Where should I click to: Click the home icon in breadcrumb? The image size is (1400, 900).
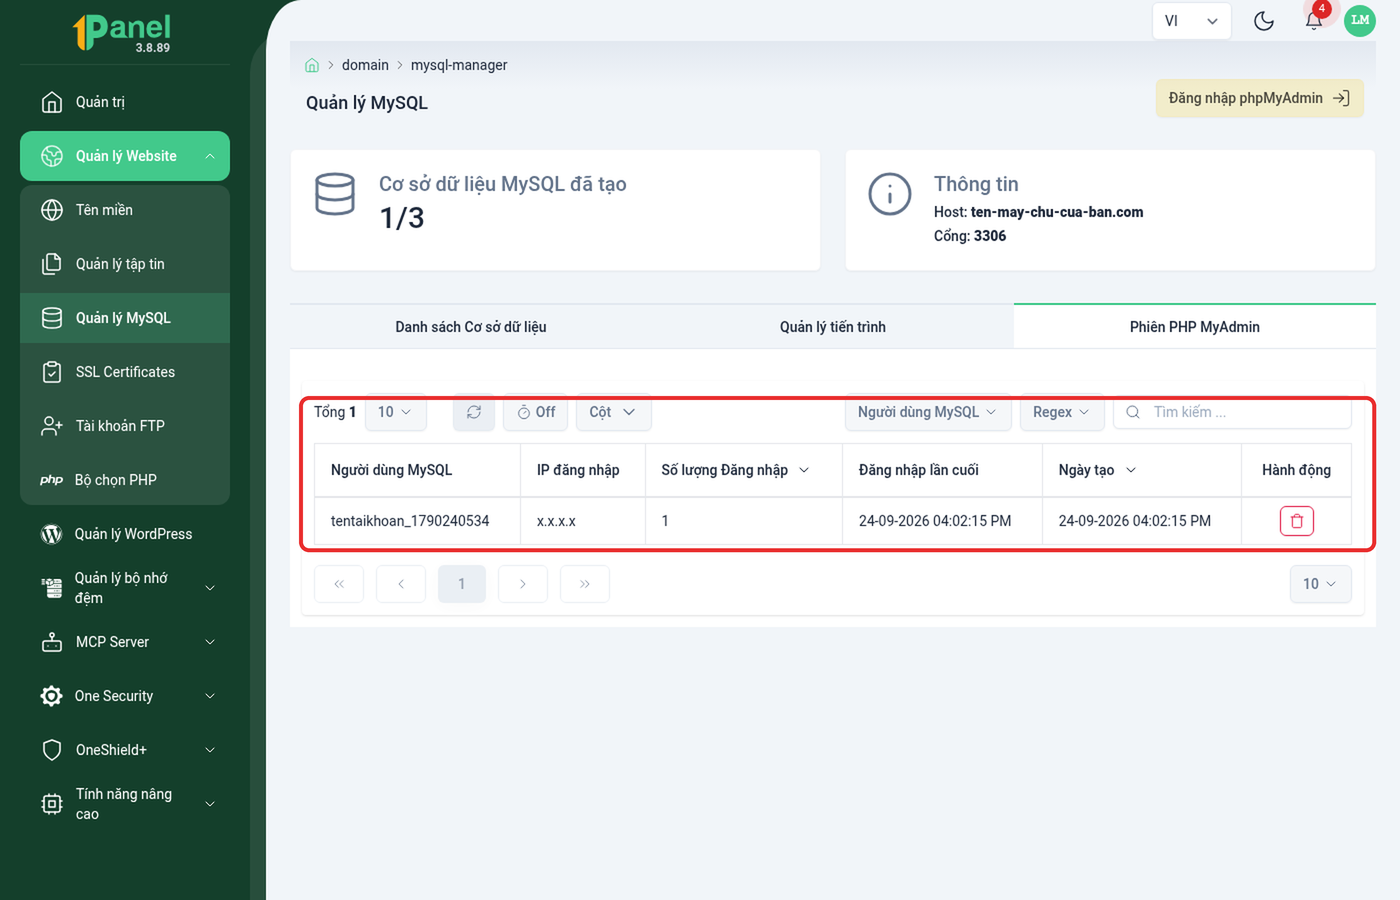click(312, 65)
